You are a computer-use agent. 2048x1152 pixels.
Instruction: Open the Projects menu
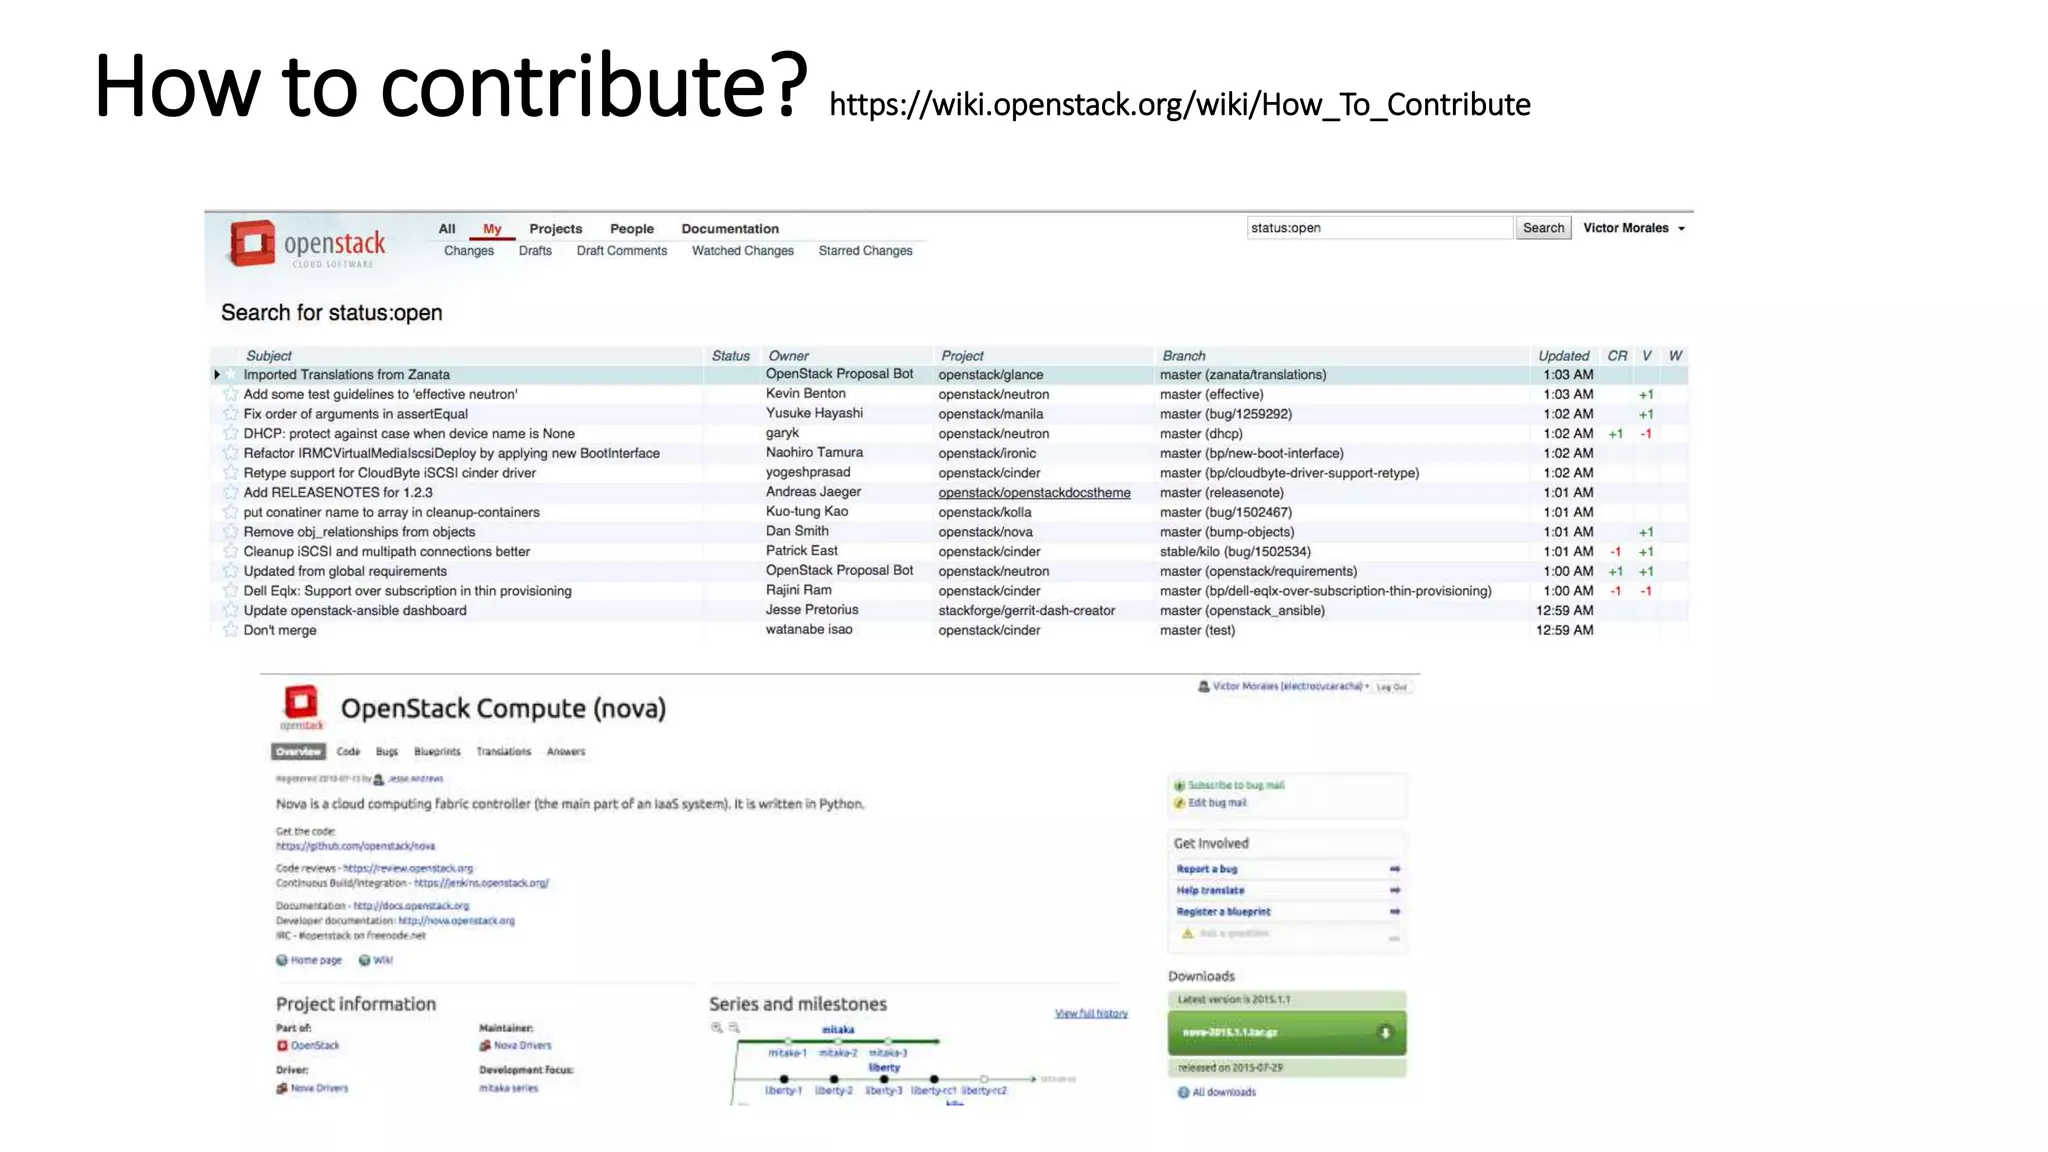point(556,229)
